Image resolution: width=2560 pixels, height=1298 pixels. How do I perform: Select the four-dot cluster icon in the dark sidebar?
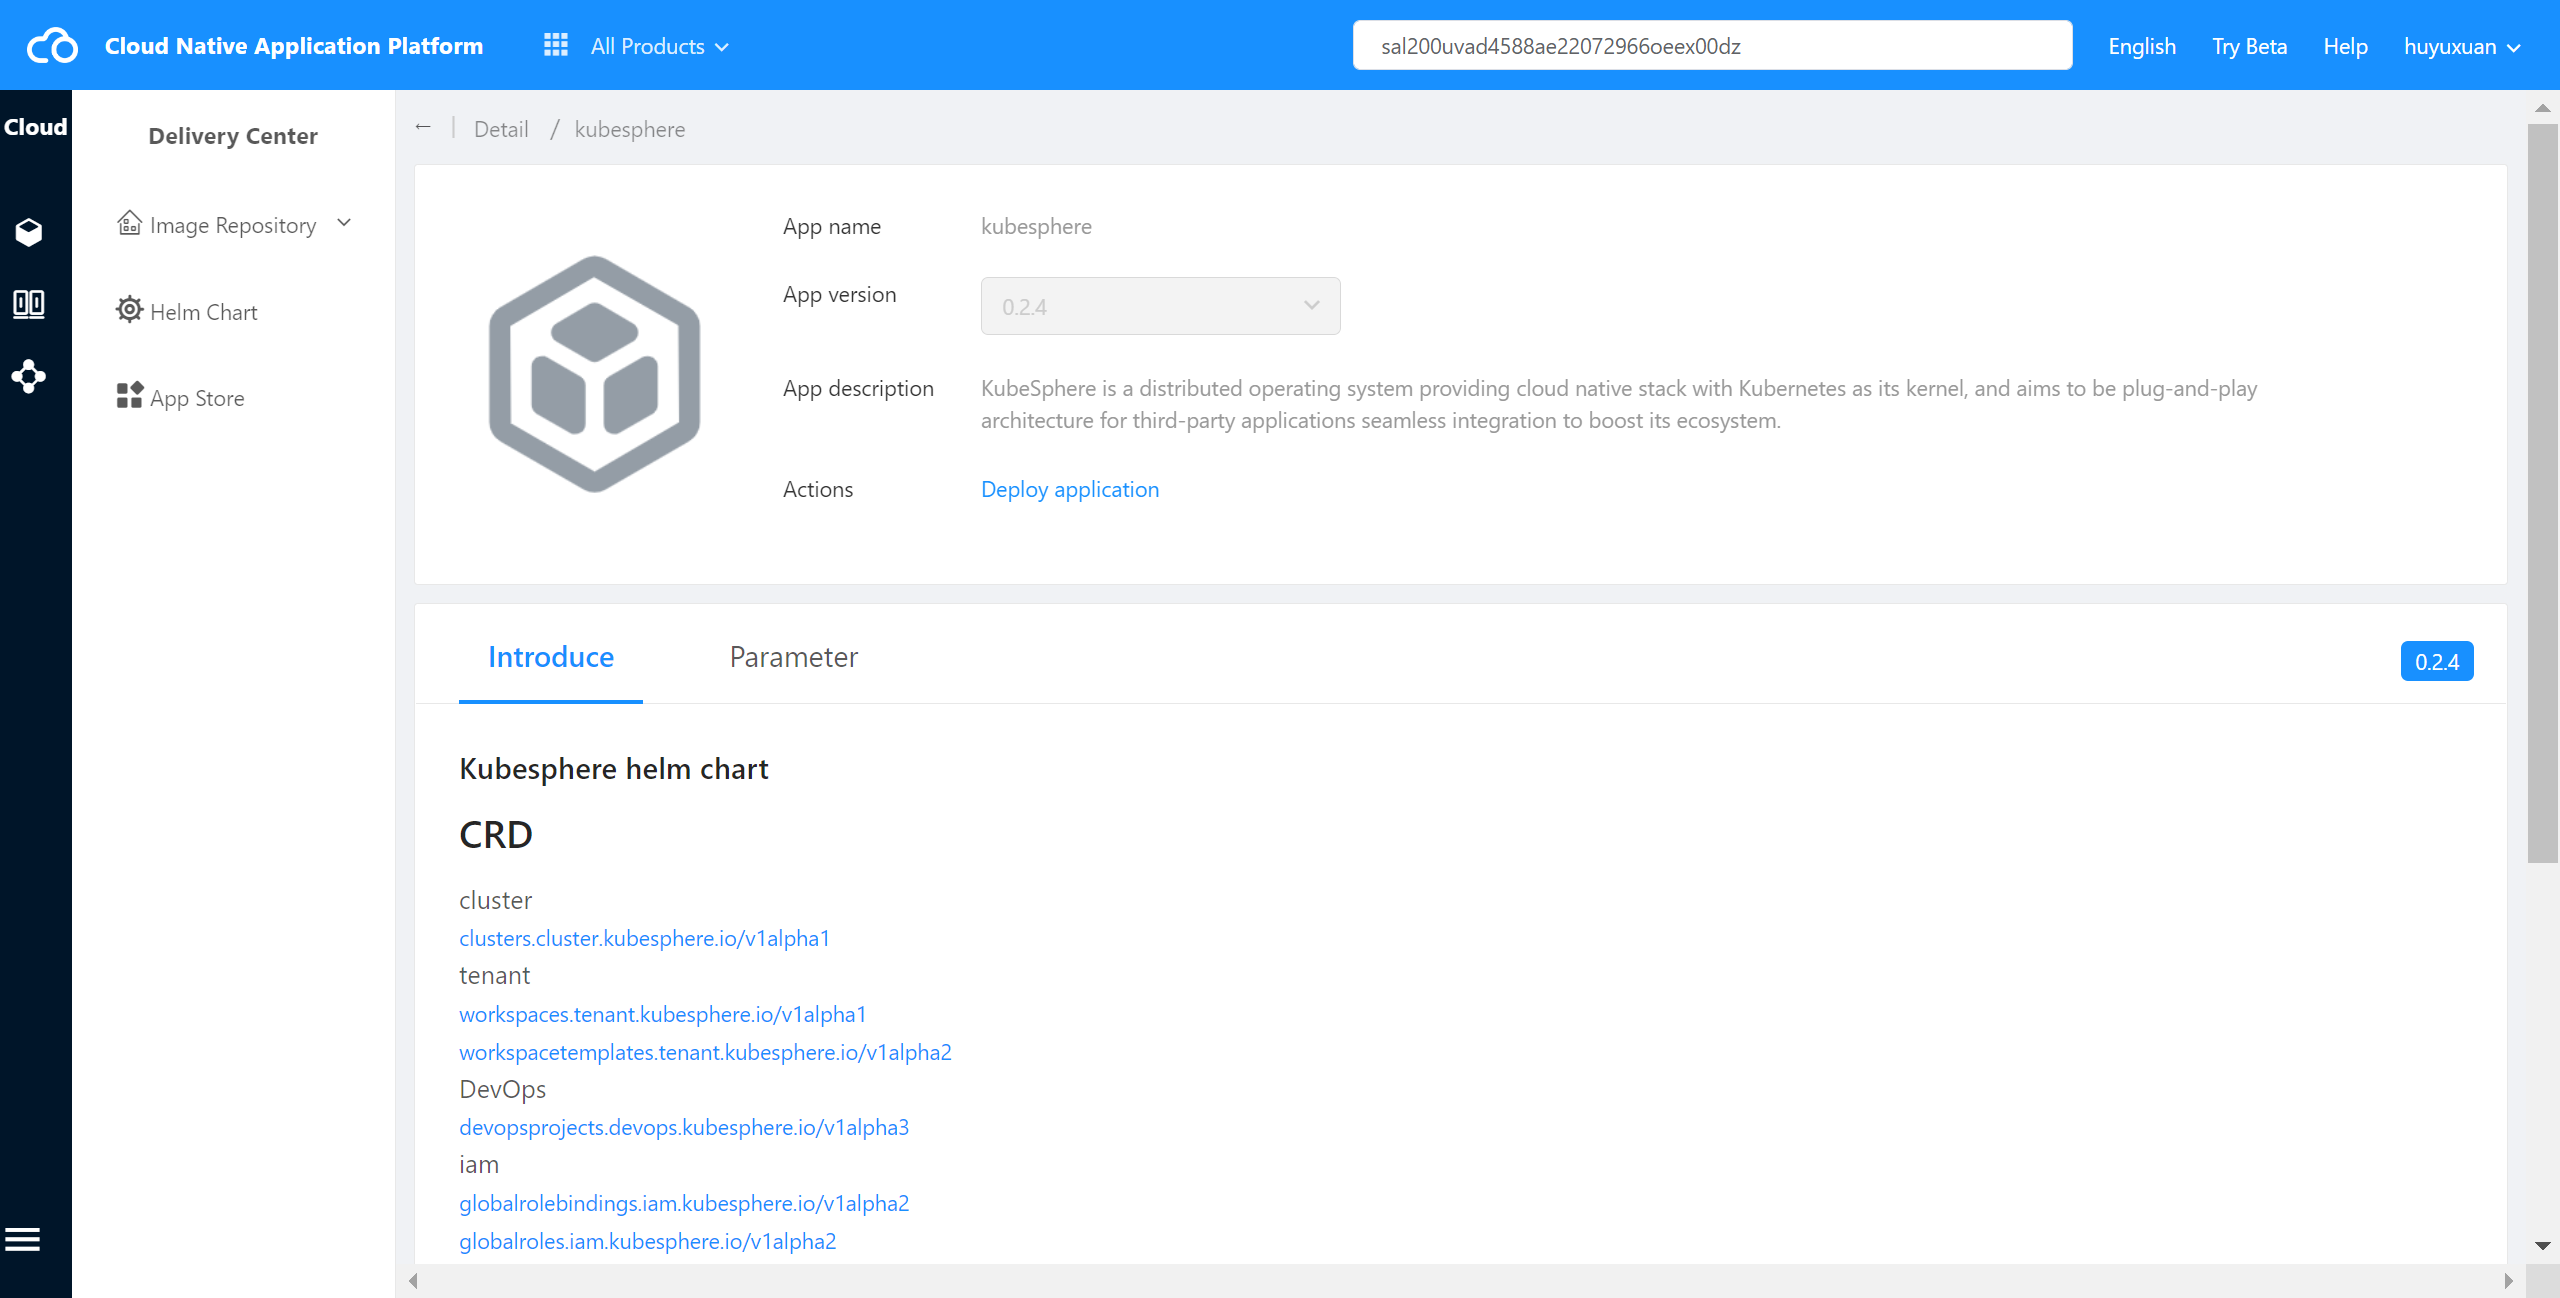(29, 376)
